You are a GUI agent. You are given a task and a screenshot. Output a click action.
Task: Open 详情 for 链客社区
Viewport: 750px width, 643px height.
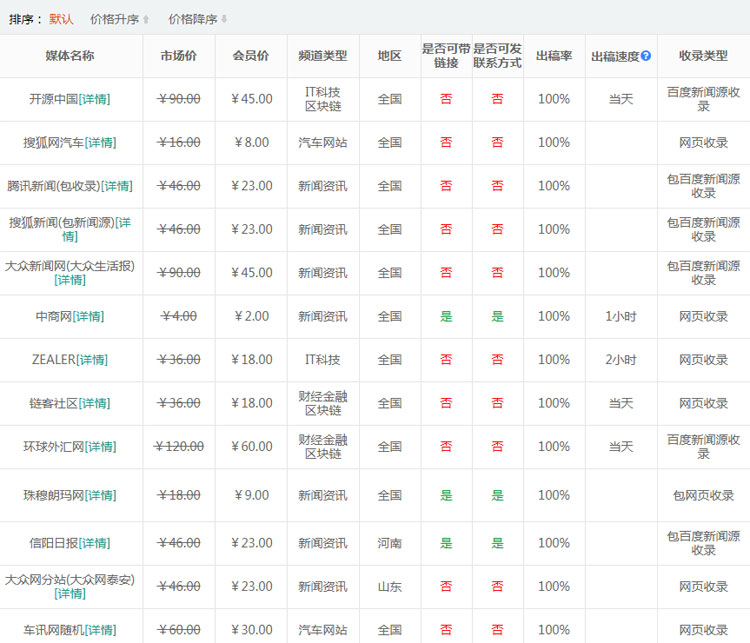[x=94, y=403]
